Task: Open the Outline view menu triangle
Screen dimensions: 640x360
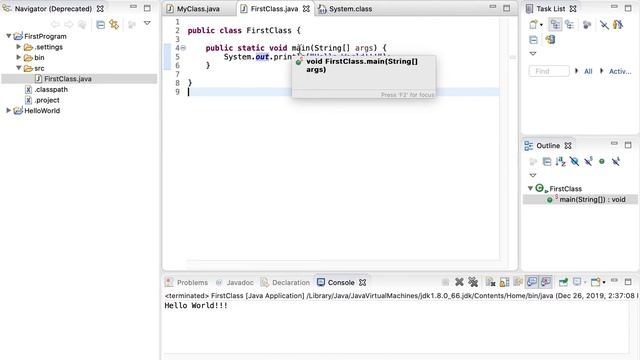Action: pos(533,175)
